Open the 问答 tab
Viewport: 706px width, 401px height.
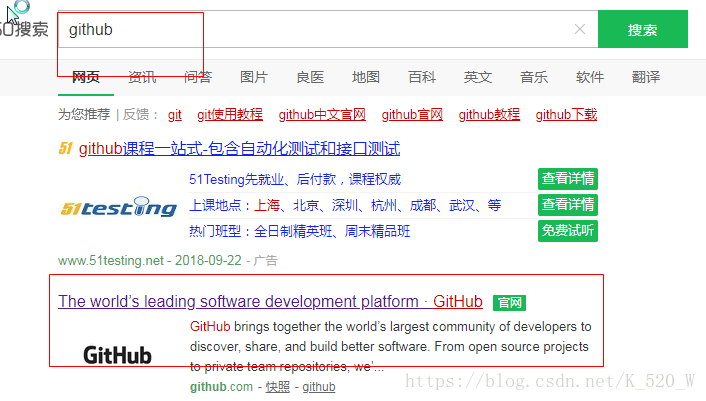coord(198,77)
